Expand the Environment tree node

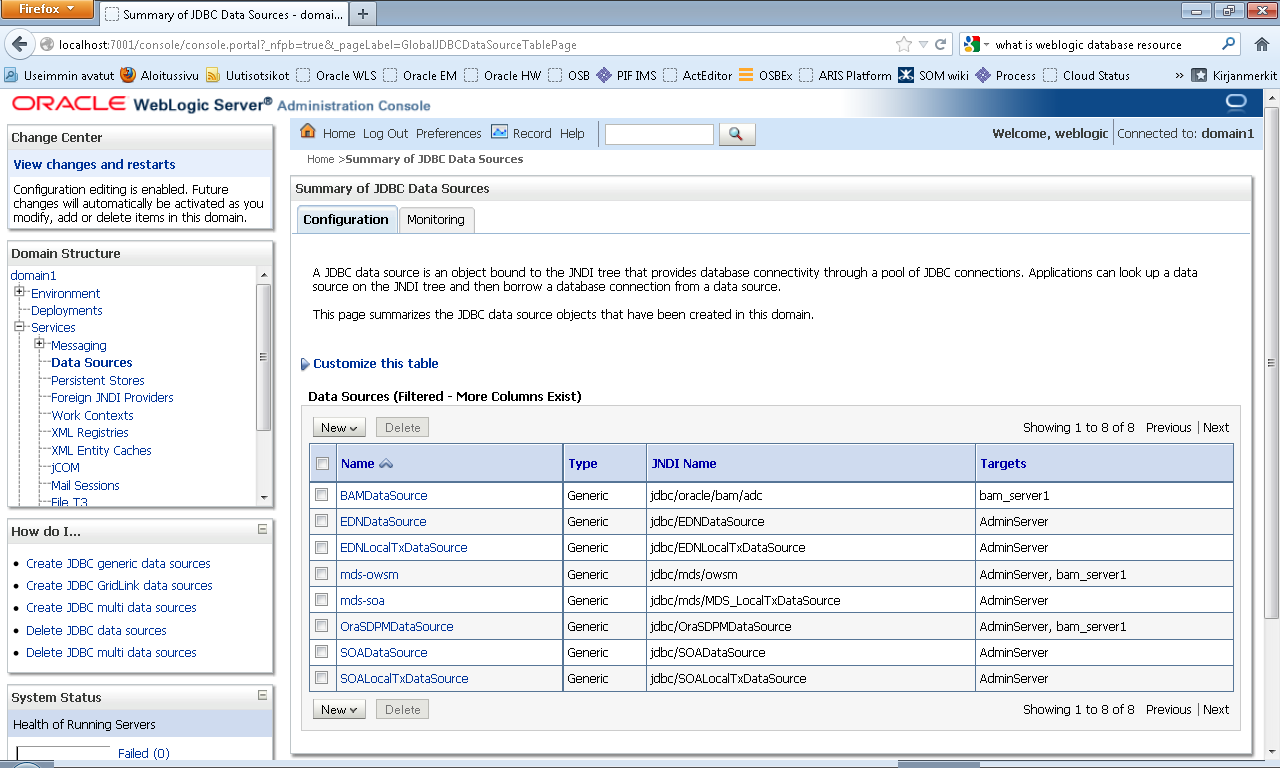[20, 293]
